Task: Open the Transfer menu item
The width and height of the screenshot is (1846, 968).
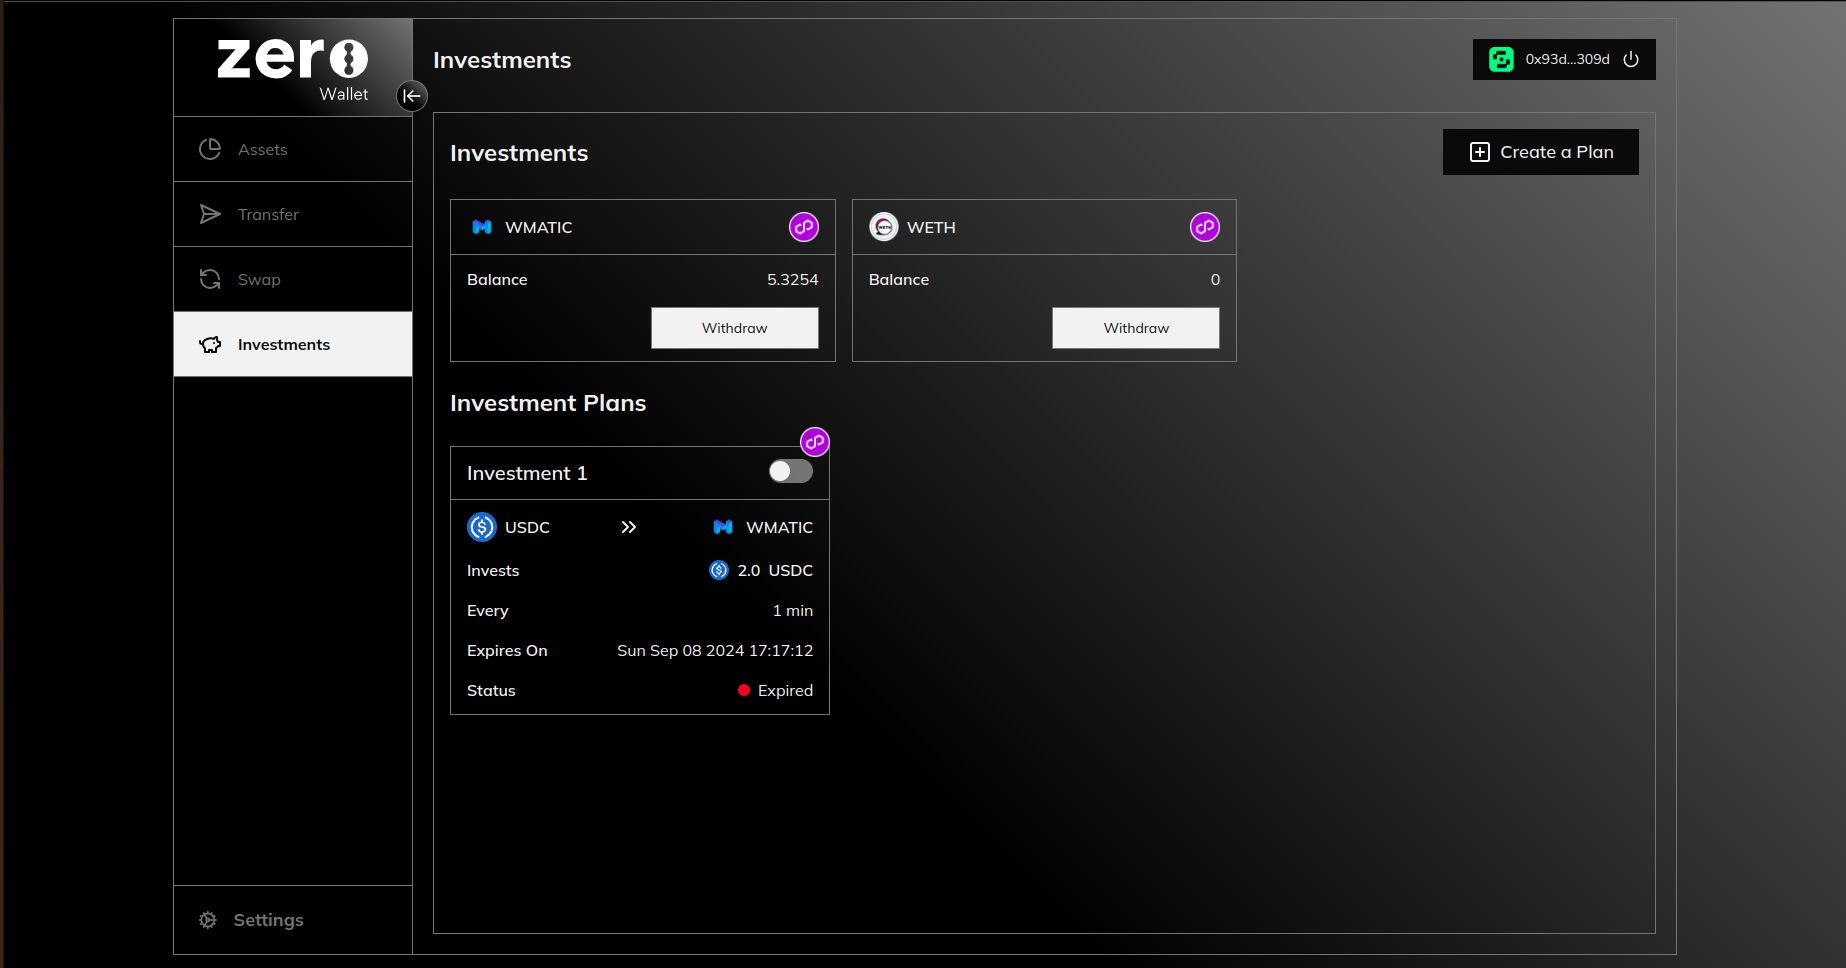Action: (293, 214)
